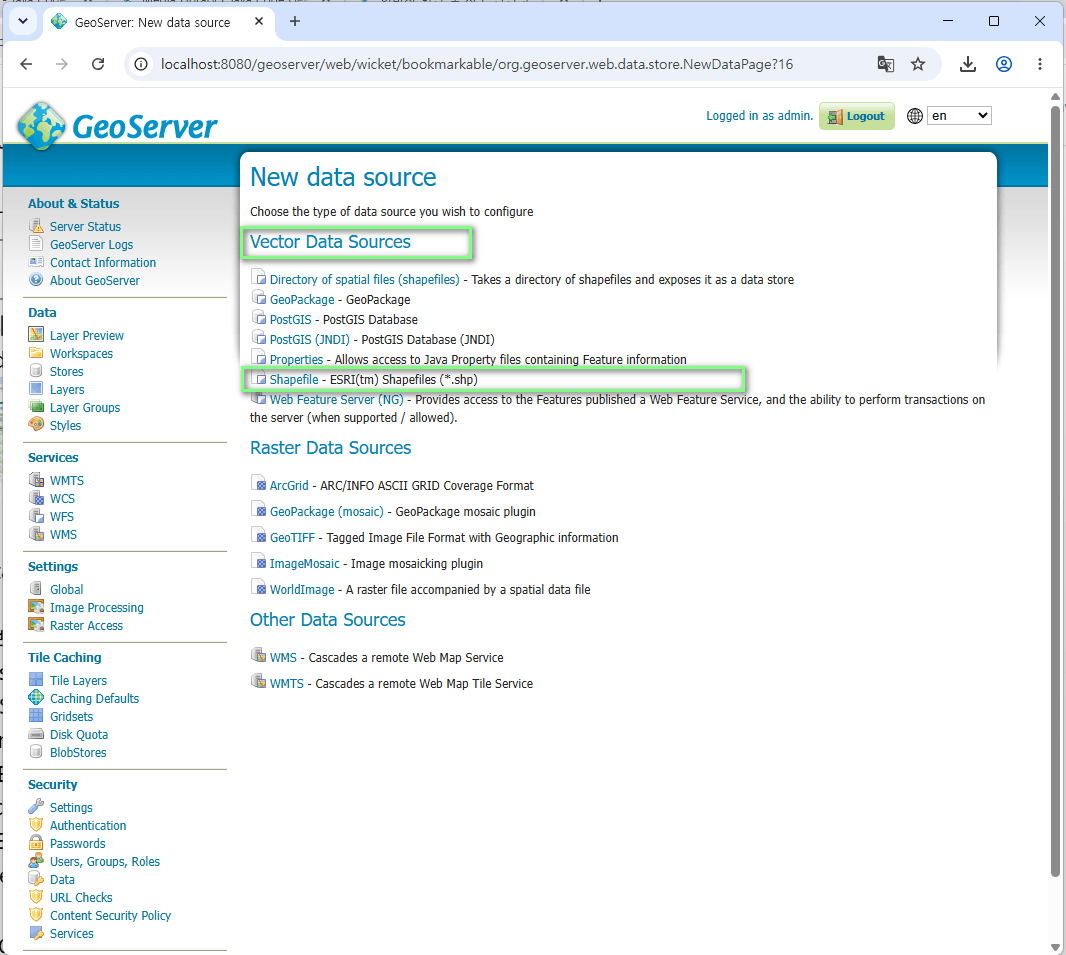The height and width of the screenshot is (955, 1066).
Task: Open the Data security link
Action: [x=62, y=880]
